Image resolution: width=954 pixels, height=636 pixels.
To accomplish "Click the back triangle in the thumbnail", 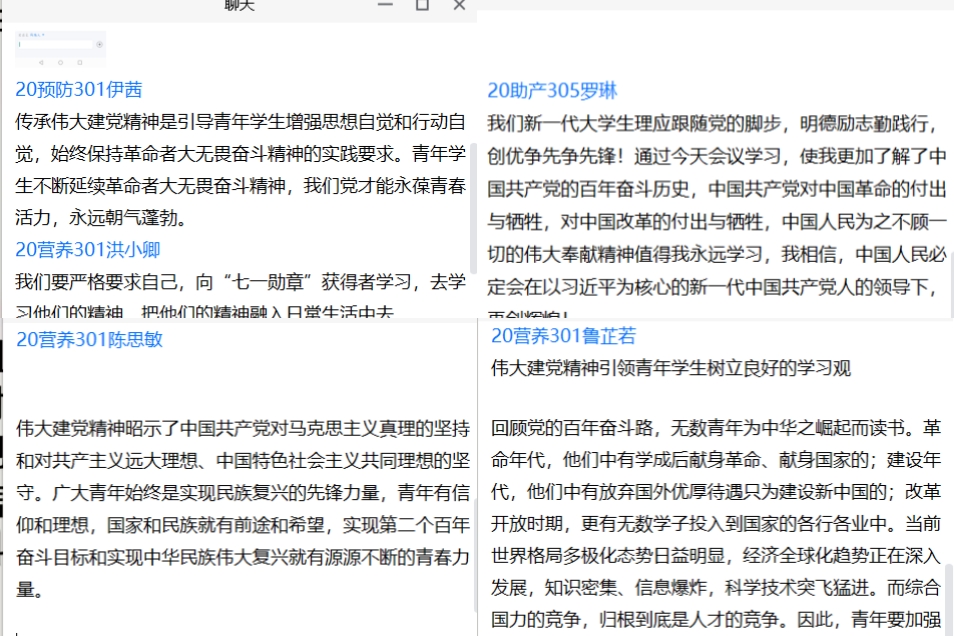I will coord(43,62).
